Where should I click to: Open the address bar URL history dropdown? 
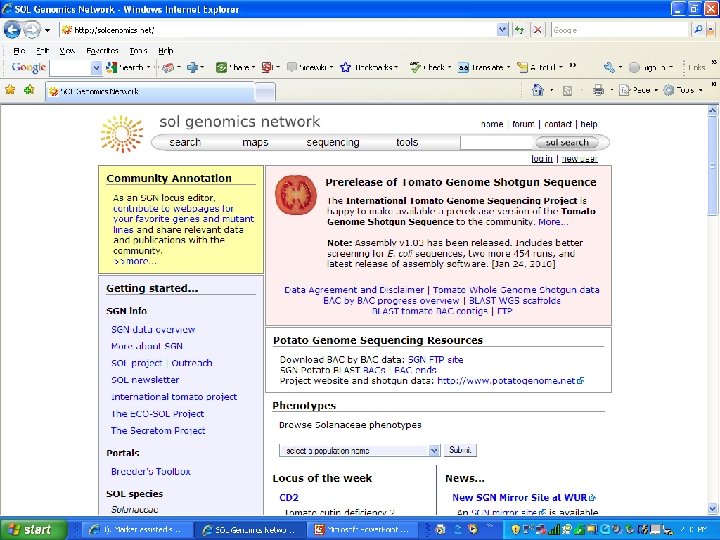pos(502,30)
